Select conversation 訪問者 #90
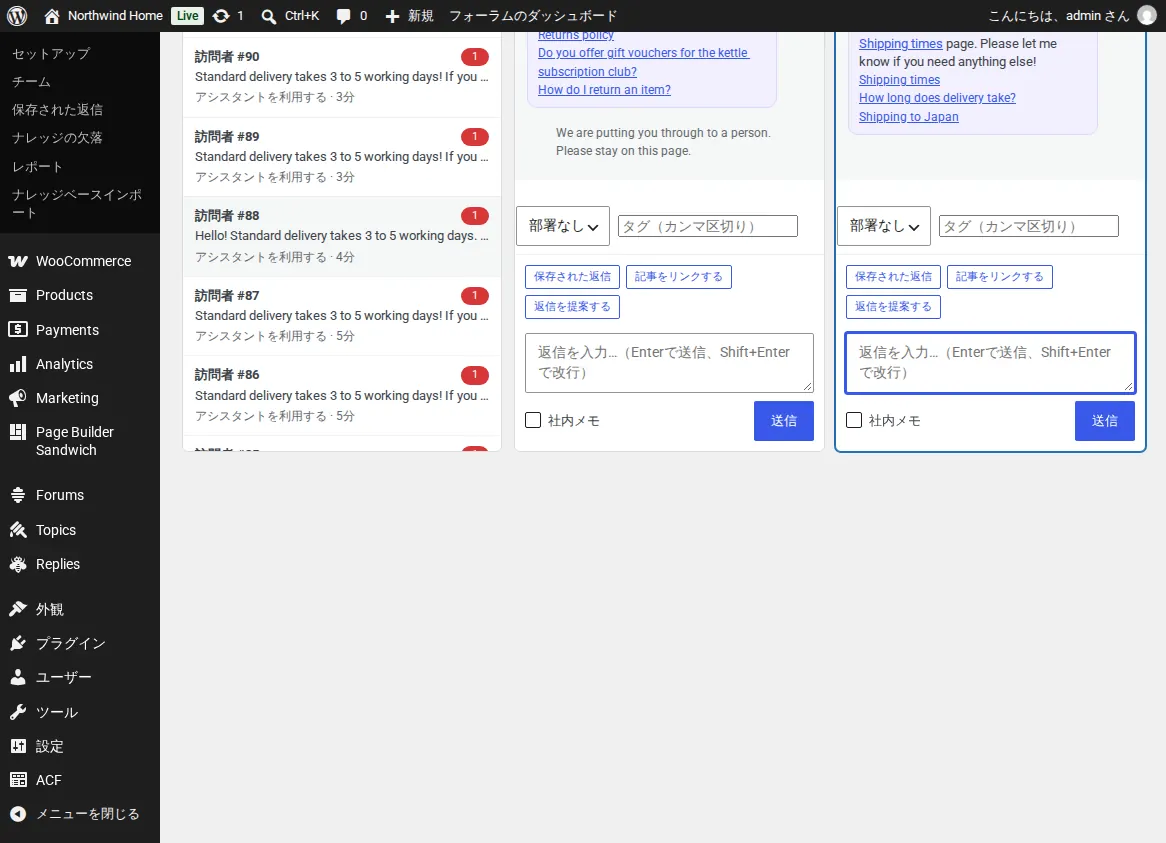1166x843 pixels. point(341,77)
